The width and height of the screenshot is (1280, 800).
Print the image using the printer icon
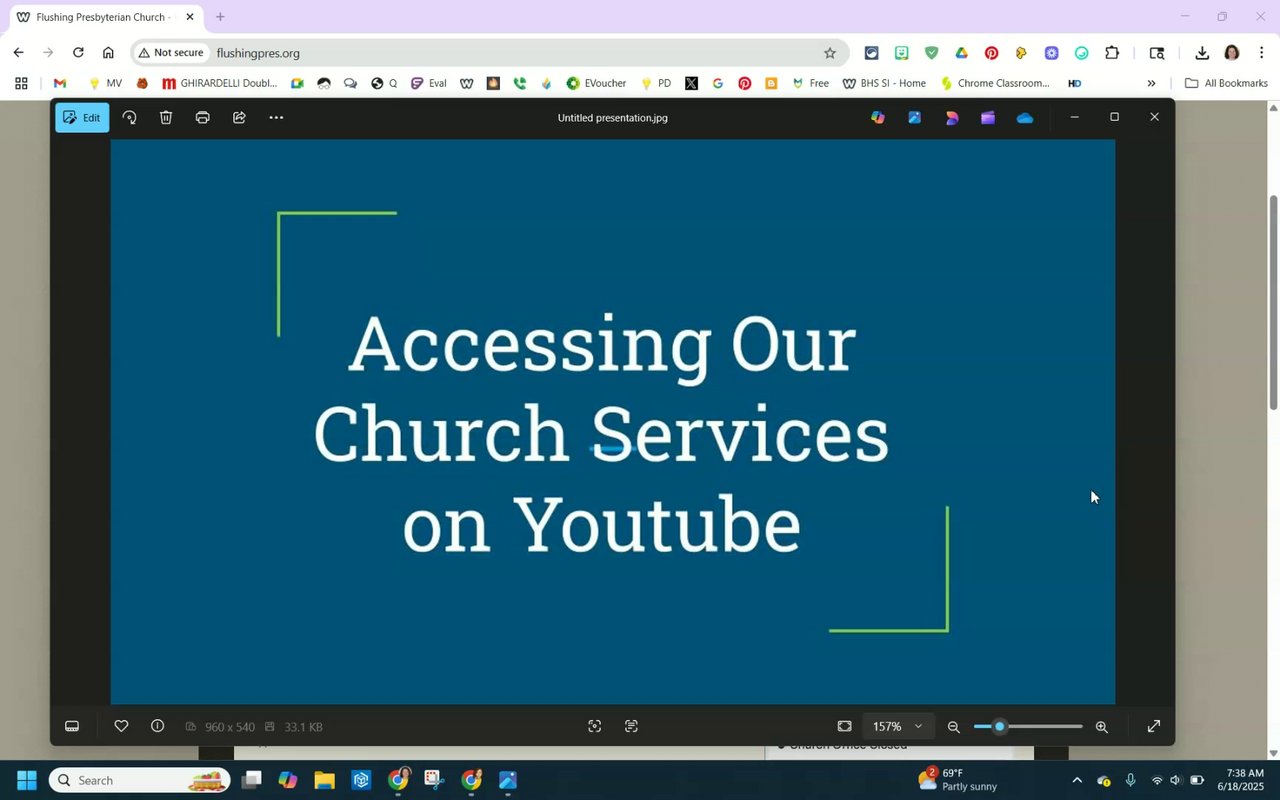coord(202,118)
